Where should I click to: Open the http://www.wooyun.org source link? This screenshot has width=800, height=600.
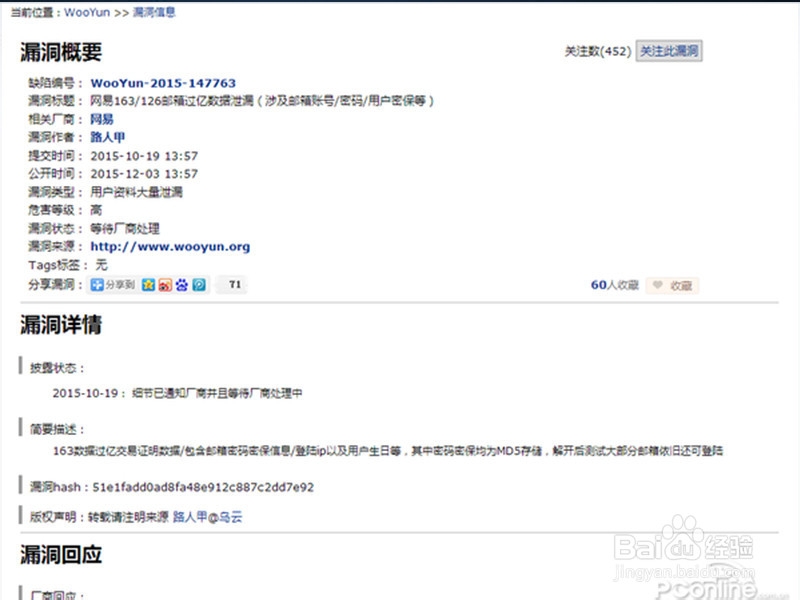point(170,247)
